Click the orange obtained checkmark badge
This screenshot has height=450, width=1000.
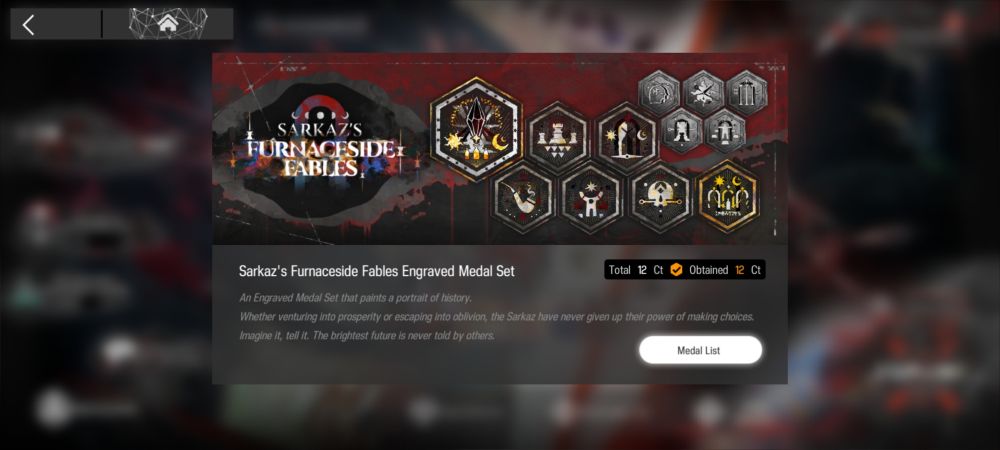click(676, 270)
